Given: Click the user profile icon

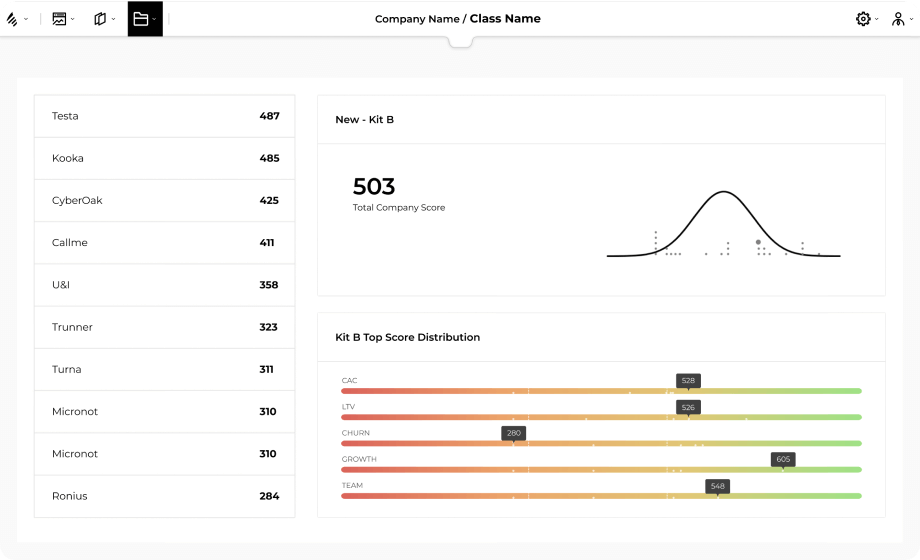Looking at the screenshot, I should [x=897, y=19].
